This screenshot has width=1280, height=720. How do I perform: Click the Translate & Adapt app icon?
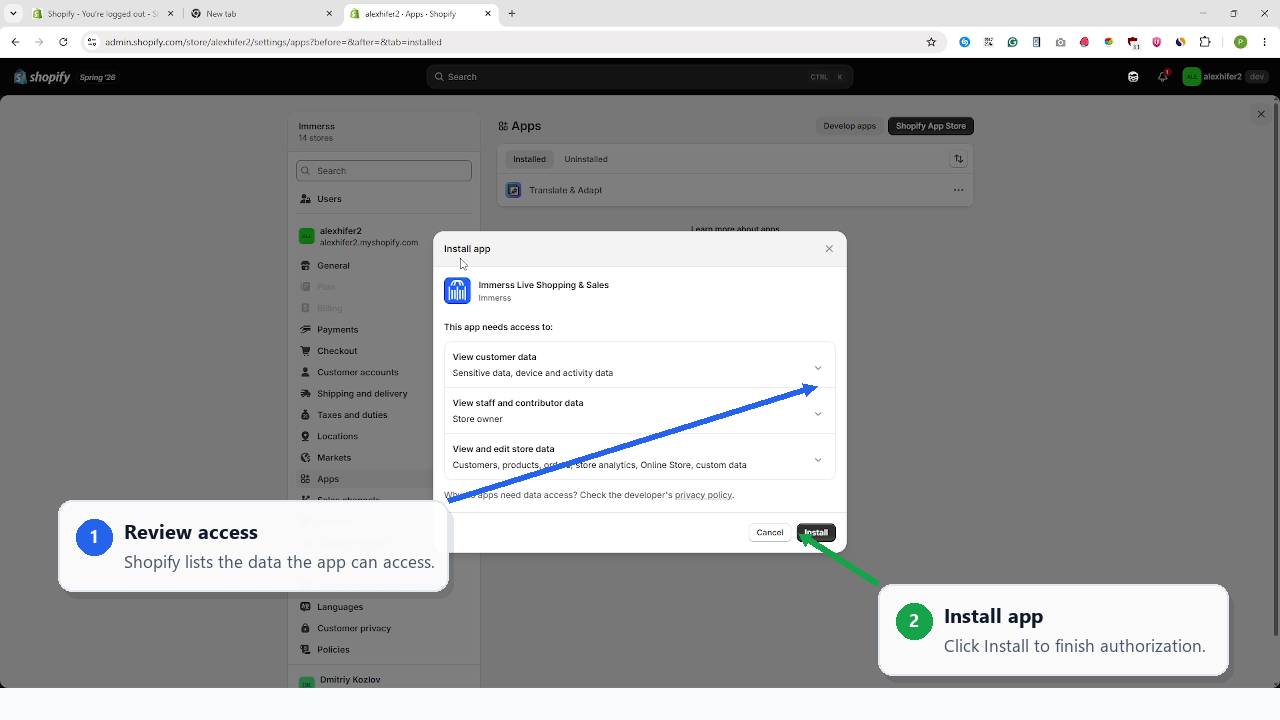click(x=513, y=190)
